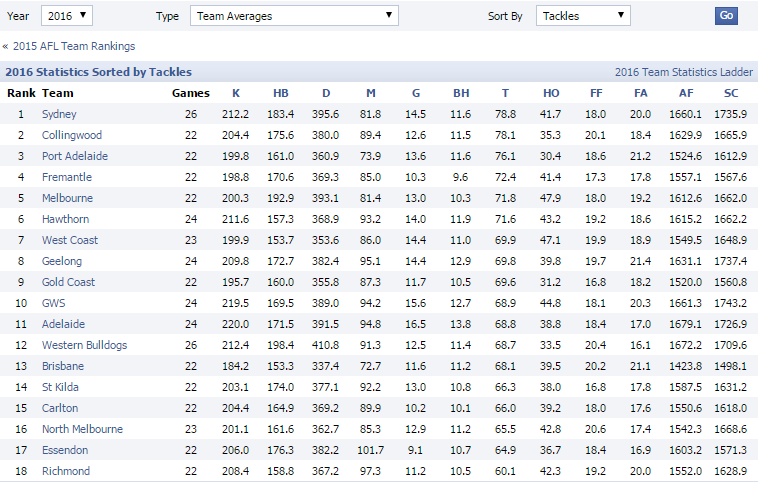Sort by the SC column header
This screenshot has width=758, height=482.
click(x=731, y=93)
